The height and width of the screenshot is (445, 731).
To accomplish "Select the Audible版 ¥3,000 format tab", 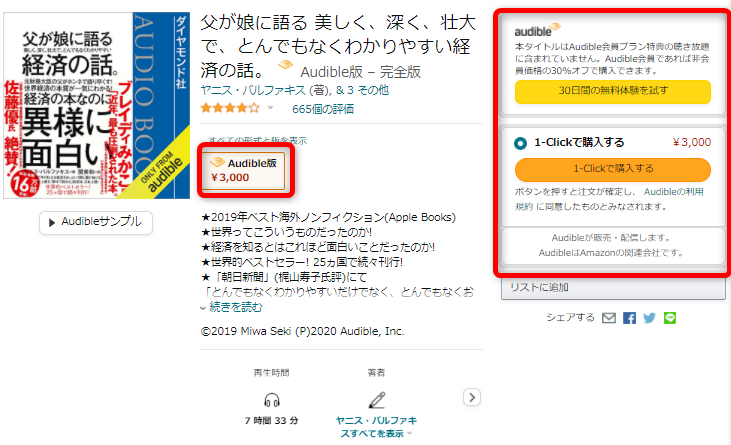I will [x=243, y=171].
